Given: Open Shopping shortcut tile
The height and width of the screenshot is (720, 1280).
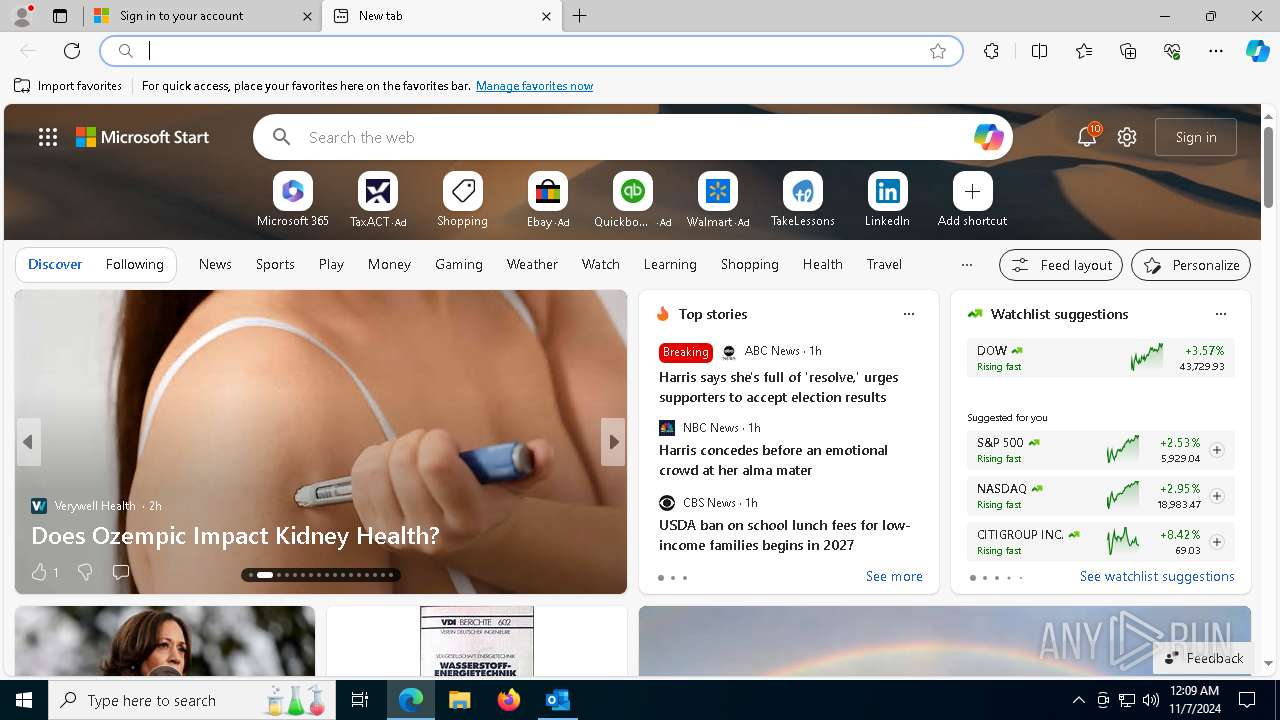Looking at the screenshot, I should (462, 200).
